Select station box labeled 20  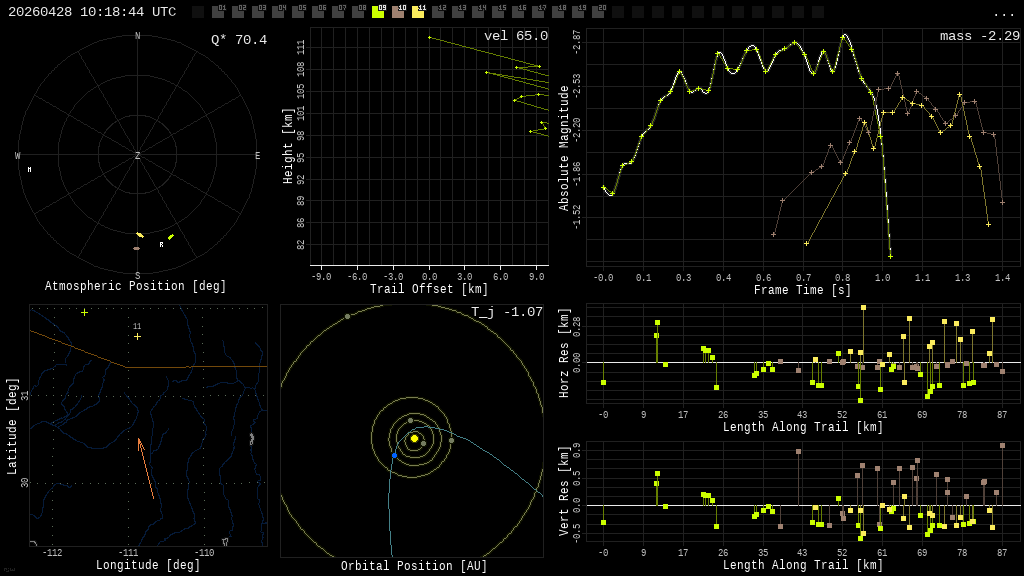coord(598,12)
